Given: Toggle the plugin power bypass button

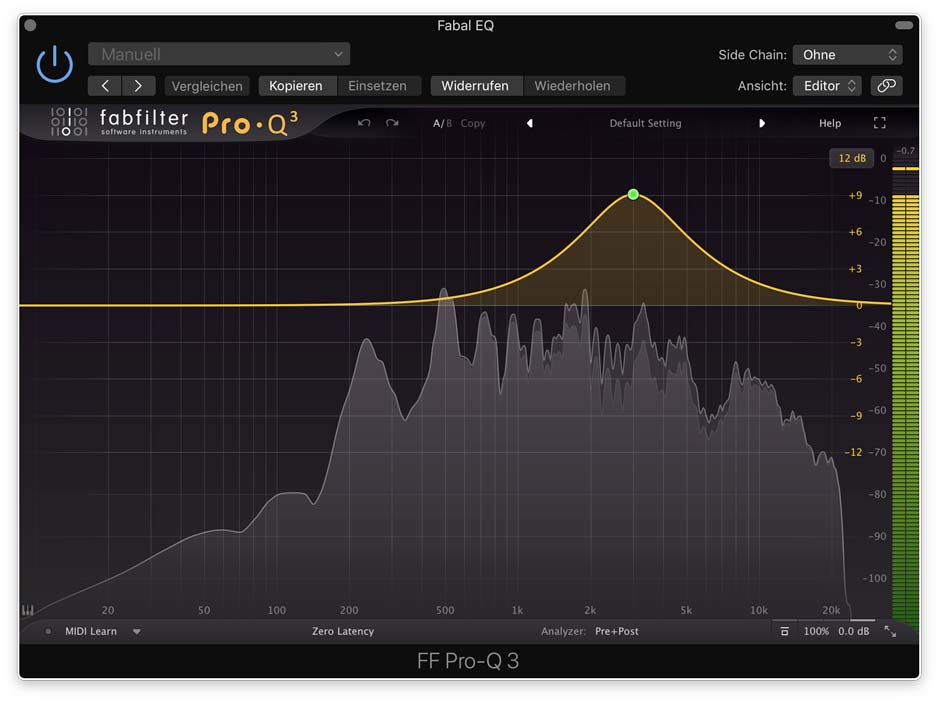Looking at the screenshot, I should point(54,64).
